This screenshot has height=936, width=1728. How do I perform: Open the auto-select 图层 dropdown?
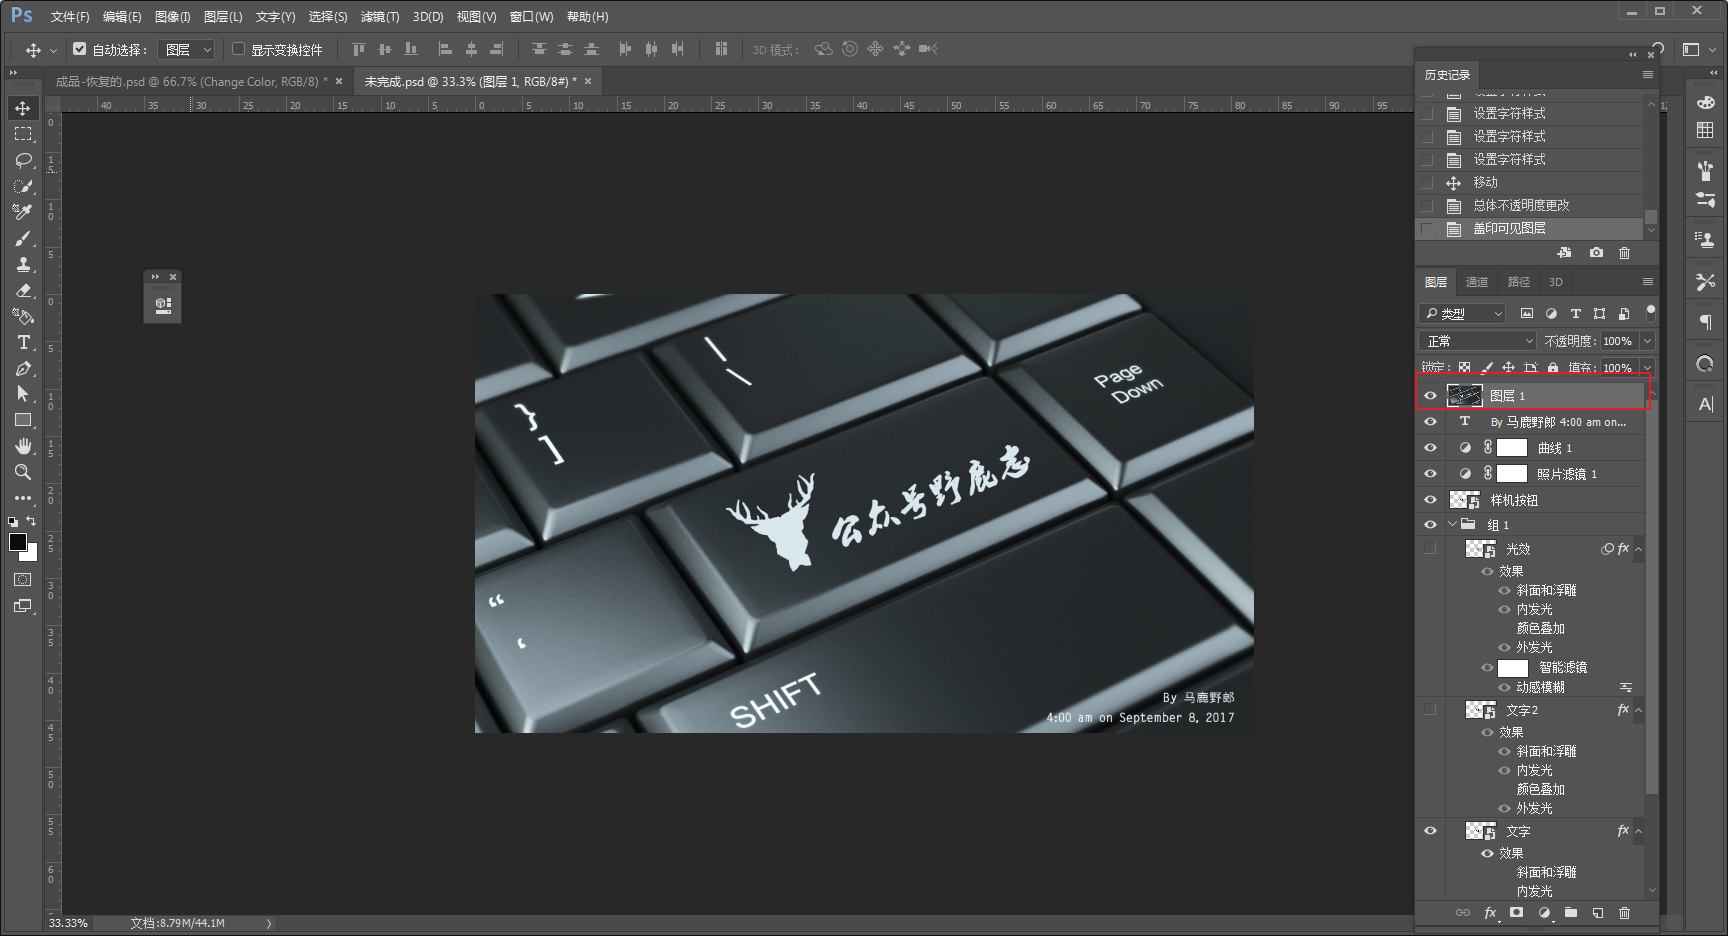pyautogui.click(x=187, y=49)
